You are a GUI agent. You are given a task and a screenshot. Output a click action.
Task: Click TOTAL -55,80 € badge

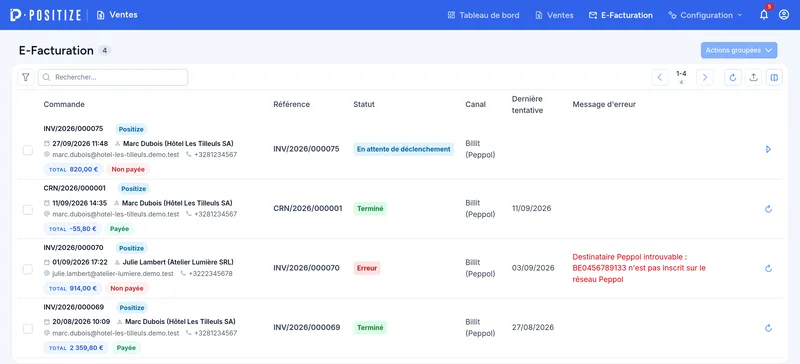point(72,229)
